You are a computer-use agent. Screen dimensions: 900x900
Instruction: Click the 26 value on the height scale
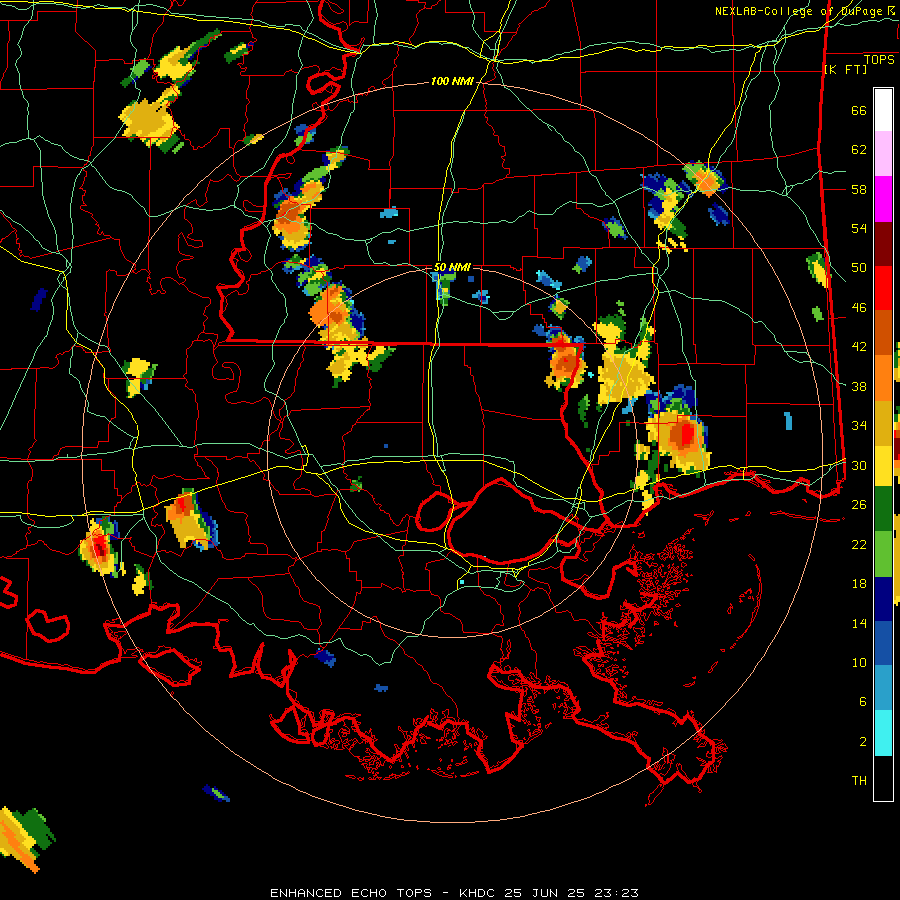[x=859, y=505]
